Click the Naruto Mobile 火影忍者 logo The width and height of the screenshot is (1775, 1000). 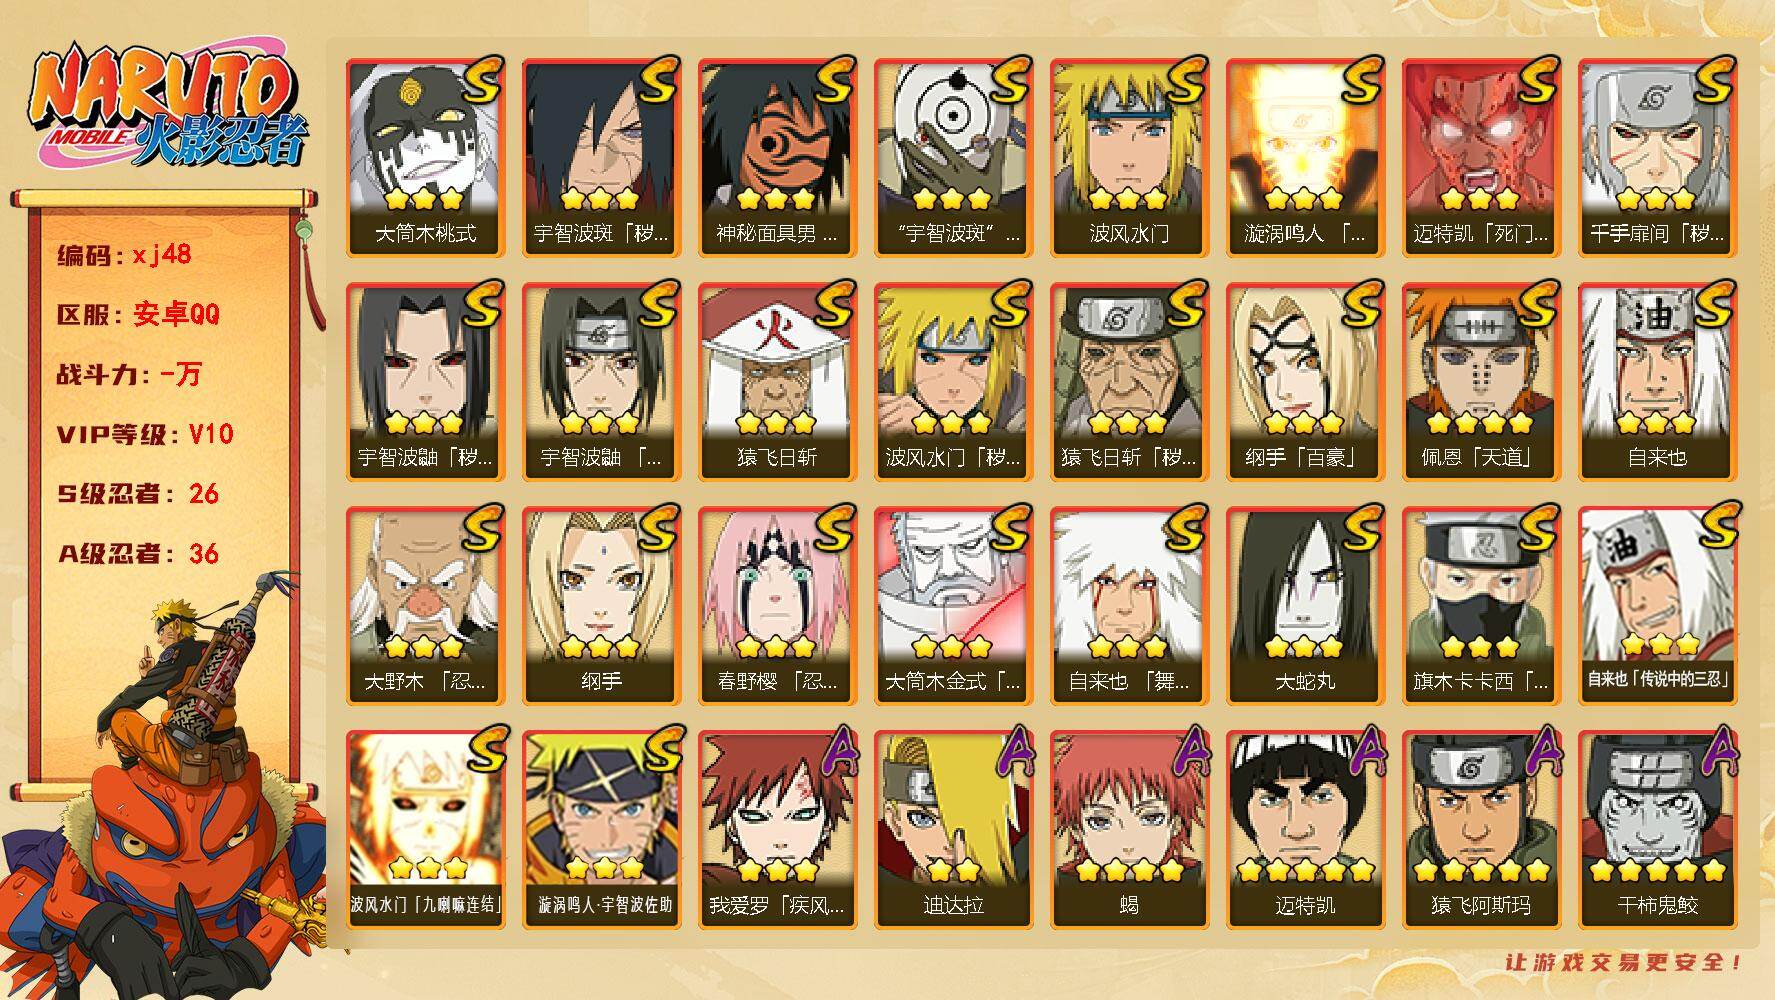coord(168,108)
